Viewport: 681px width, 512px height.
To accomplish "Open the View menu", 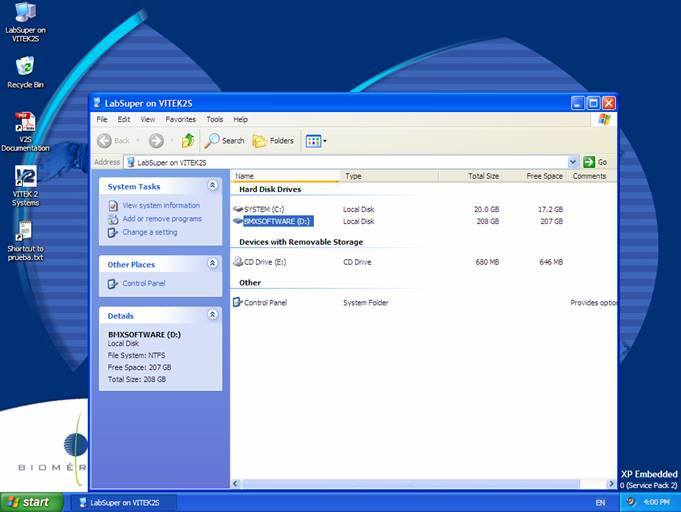I will click(x=148, y=119).
